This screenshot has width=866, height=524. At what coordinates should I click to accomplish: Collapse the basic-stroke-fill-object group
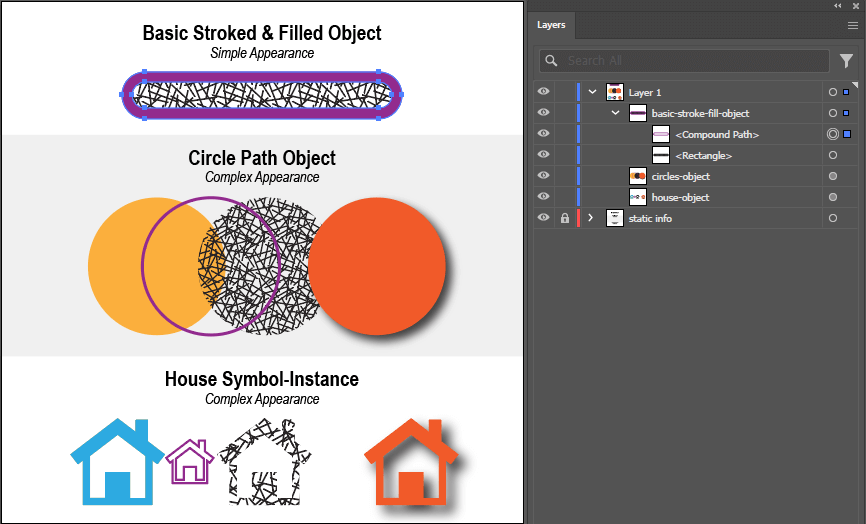(616, 113)
